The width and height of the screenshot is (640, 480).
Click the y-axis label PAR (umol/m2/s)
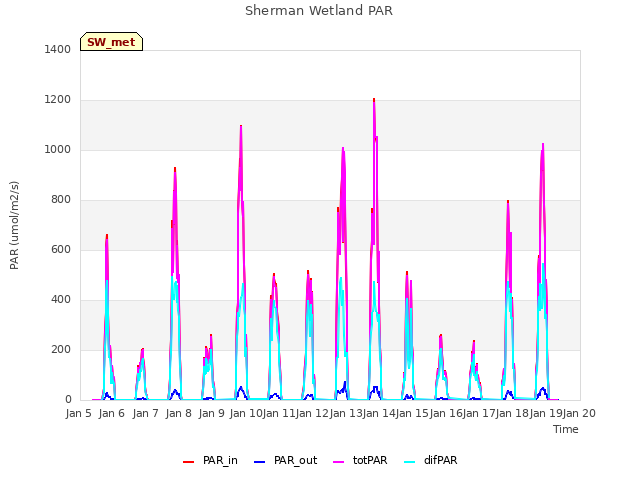pyautogui.click(x=14, y=225)
